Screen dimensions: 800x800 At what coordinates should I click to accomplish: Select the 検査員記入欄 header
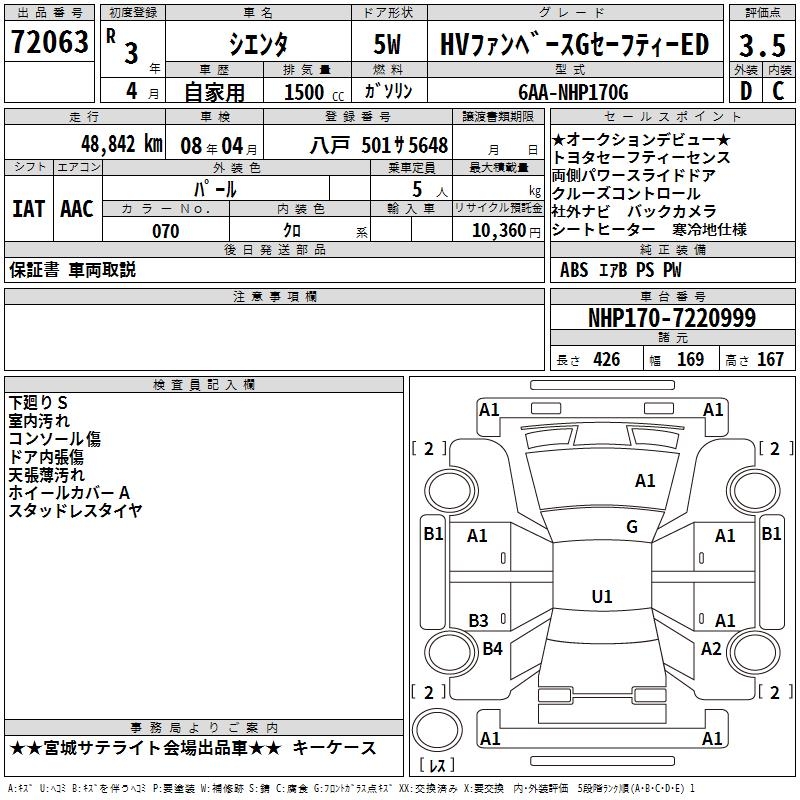tap(204, 385)
